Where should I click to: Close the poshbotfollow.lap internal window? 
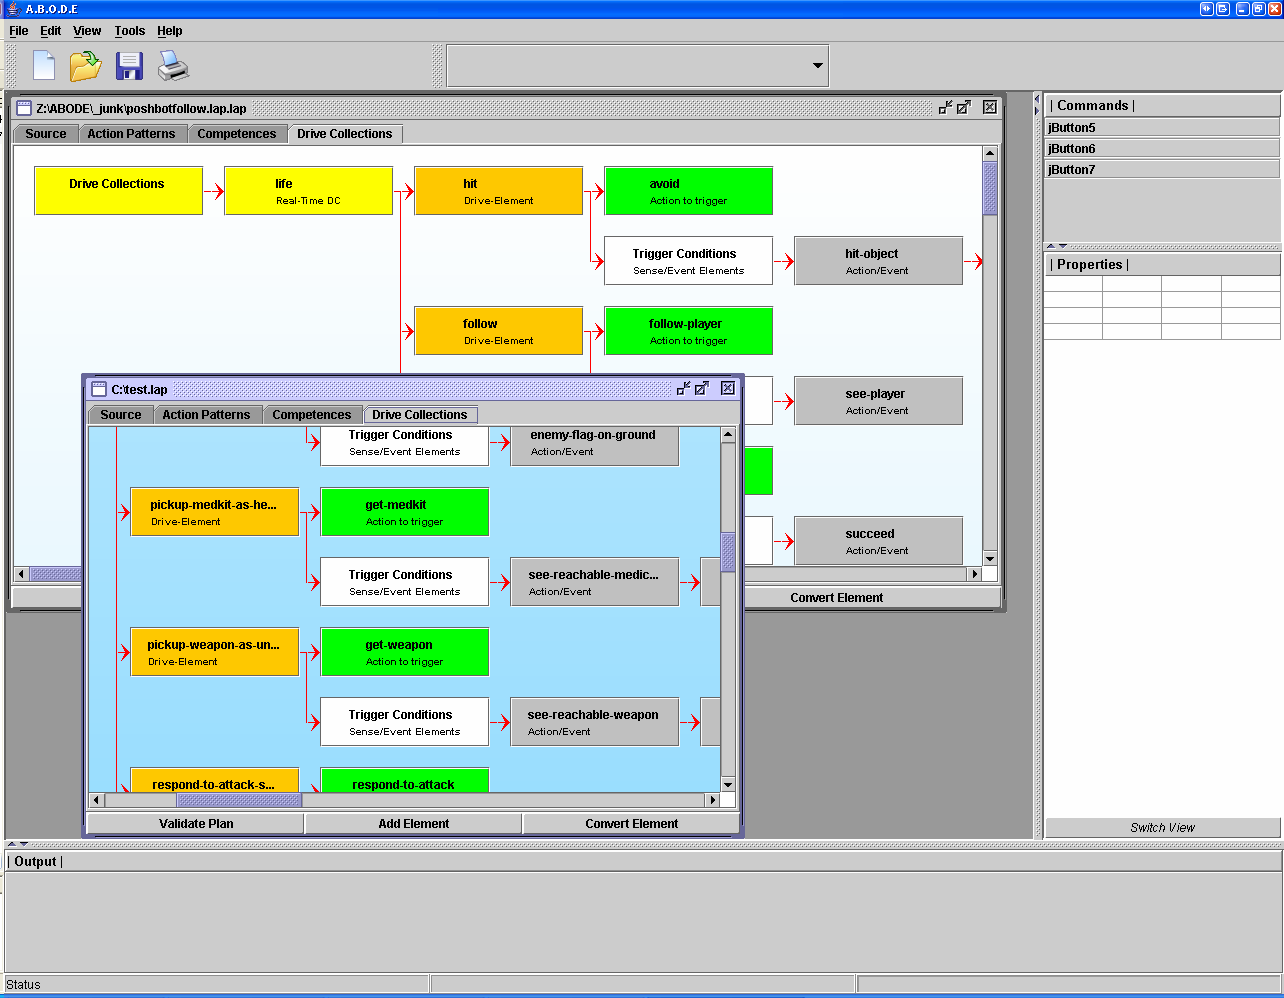(x=989, y=107)
